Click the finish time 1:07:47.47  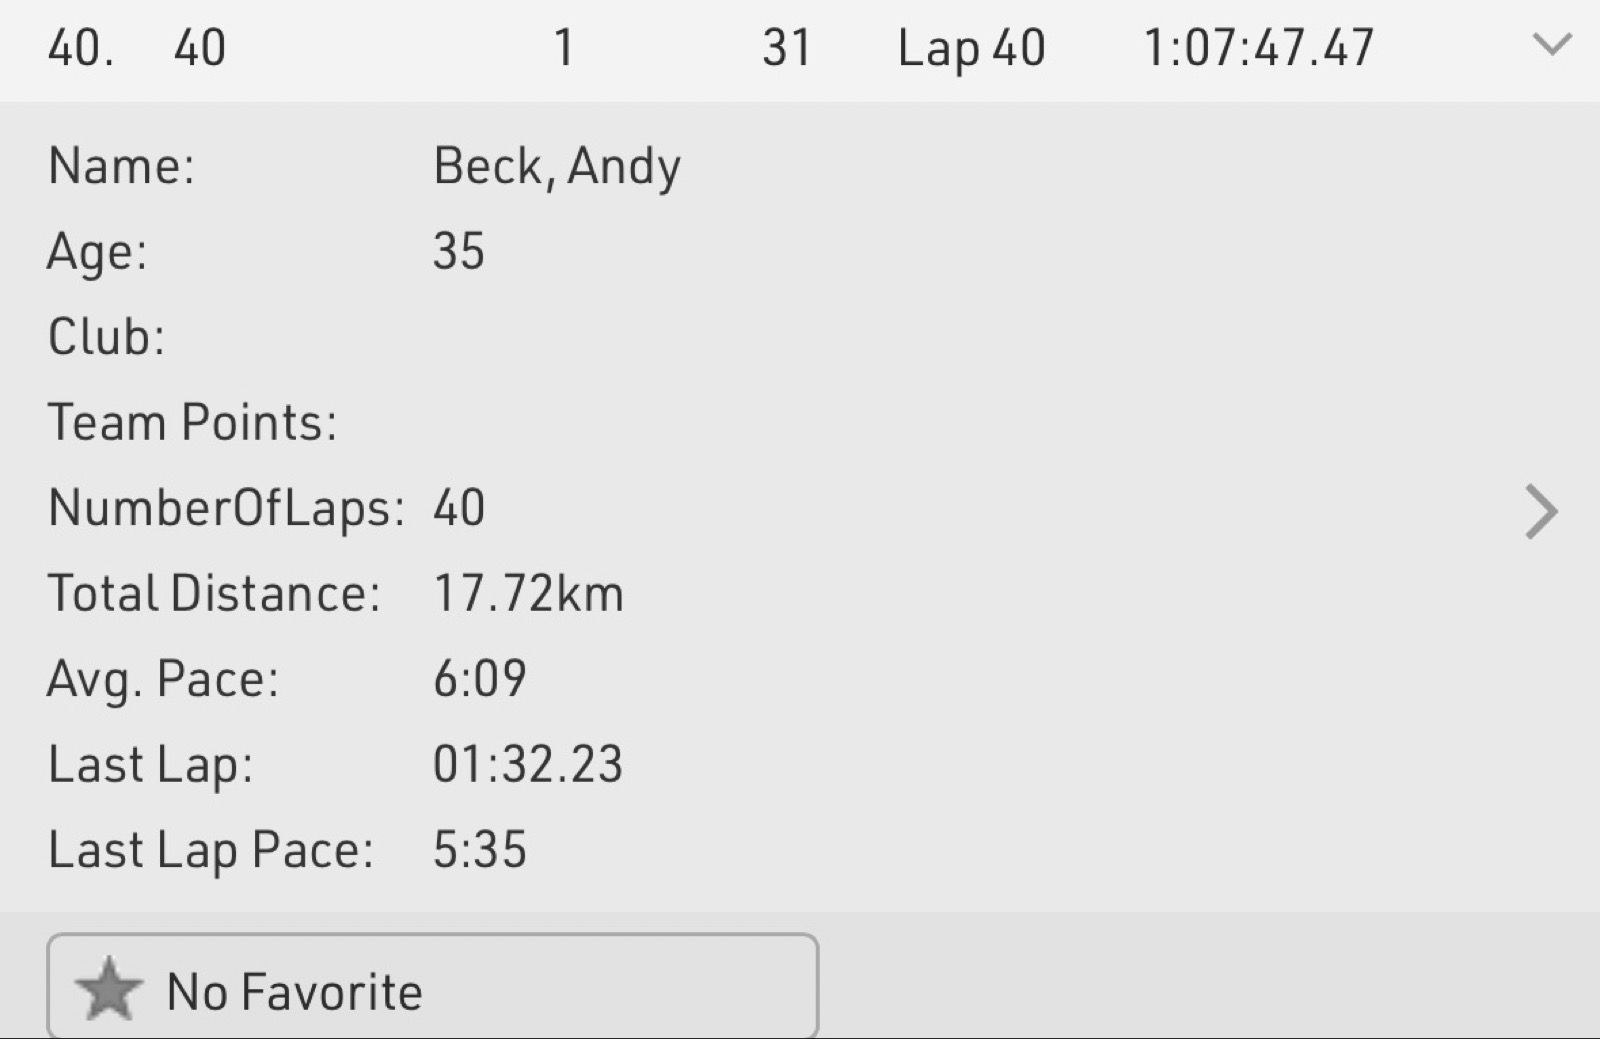[x=1258, y=48]
